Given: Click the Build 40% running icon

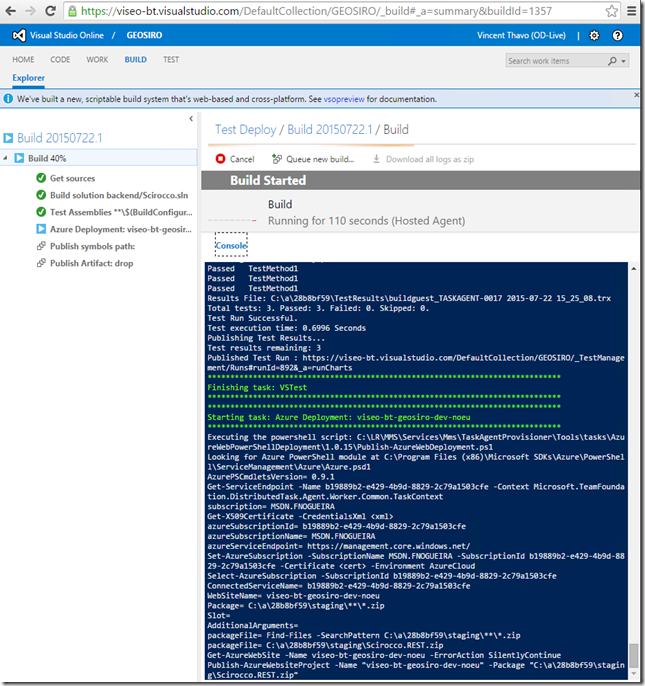Looking at the screenshot, I should (x=19, y=158).
